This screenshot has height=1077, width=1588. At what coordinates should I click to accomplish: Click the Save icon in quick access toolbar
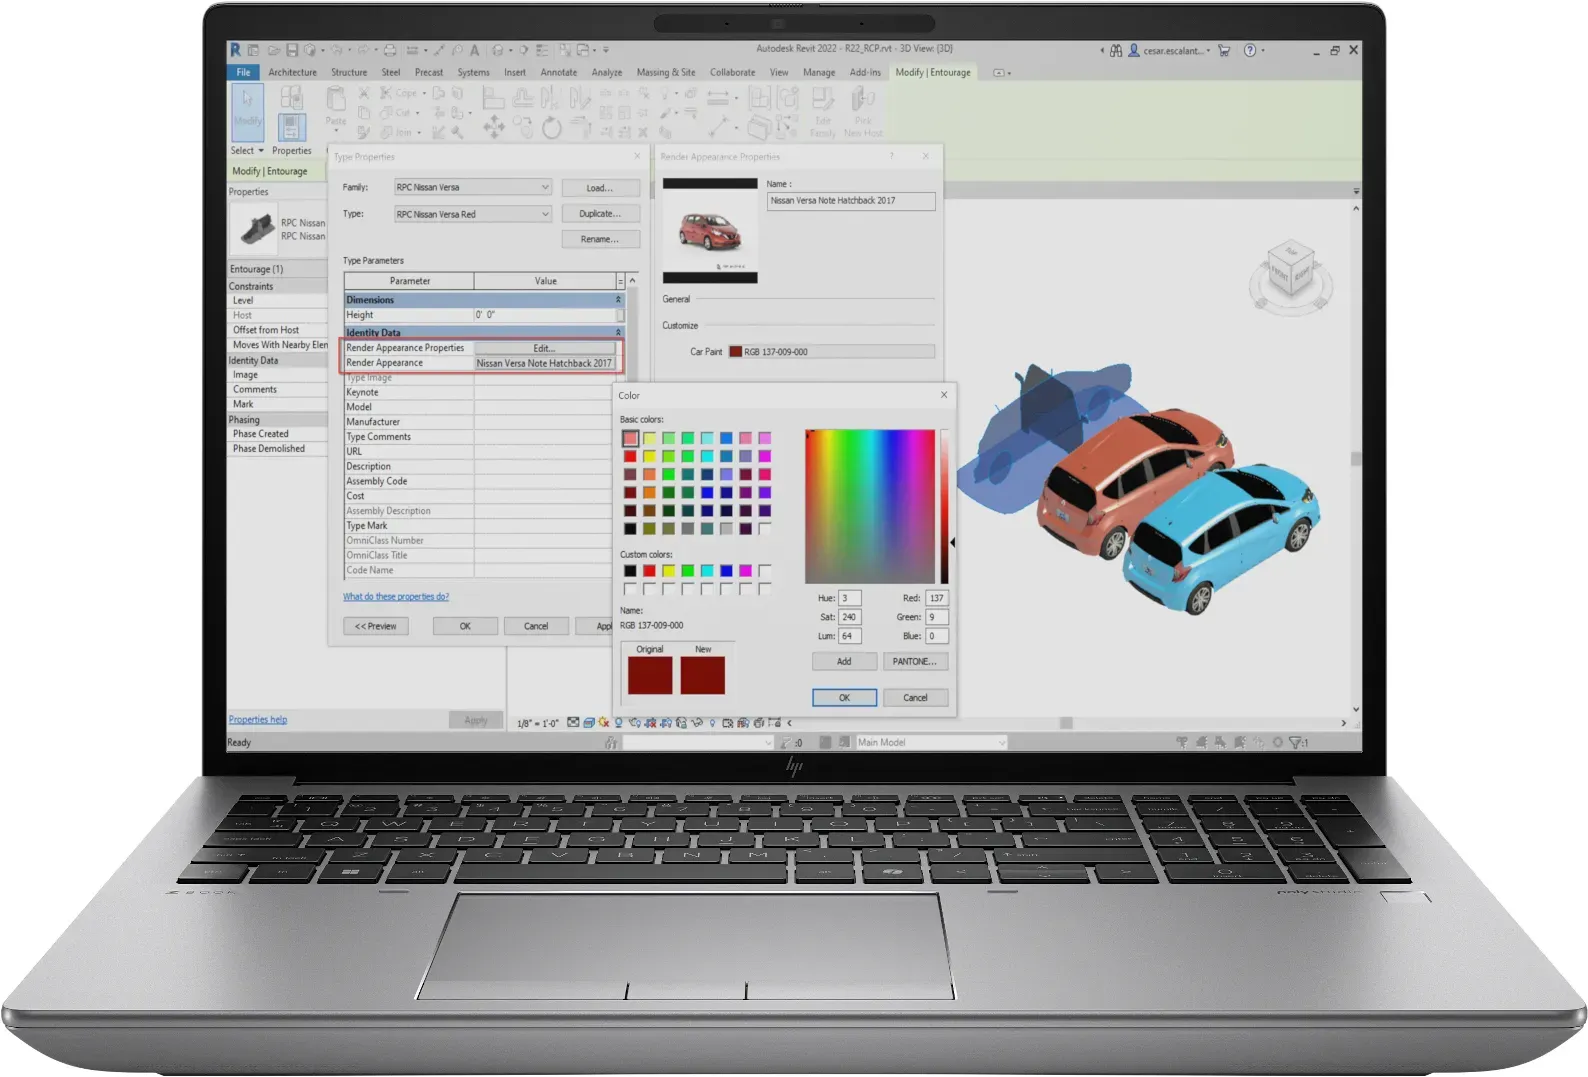292,50
